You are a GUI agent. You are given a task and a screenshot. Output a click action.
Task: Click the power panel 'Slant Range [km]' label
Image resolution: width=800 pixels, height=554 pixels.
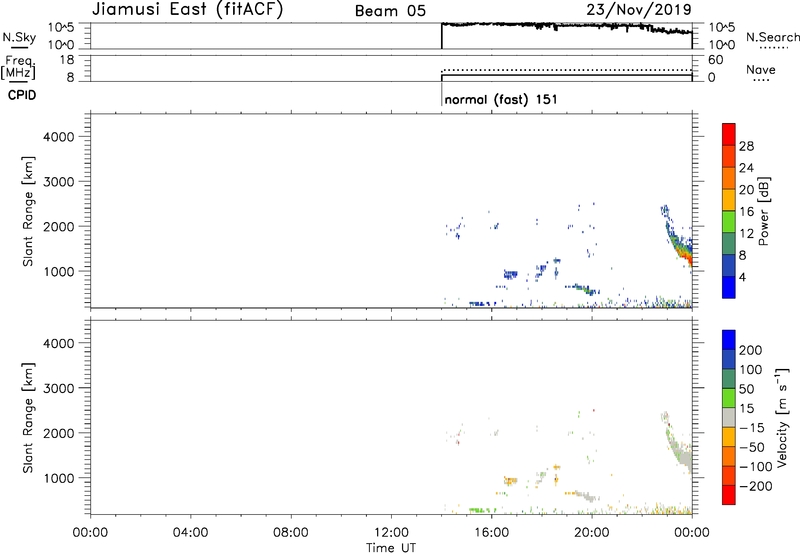28,211
